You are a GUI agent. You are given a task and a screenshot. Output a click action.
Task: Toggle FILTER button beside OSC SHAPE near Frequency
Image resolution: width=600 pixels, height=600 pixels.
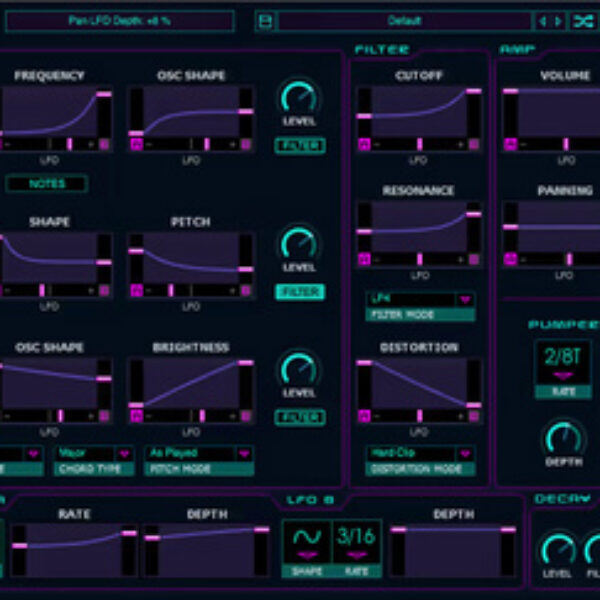point(300,146)
